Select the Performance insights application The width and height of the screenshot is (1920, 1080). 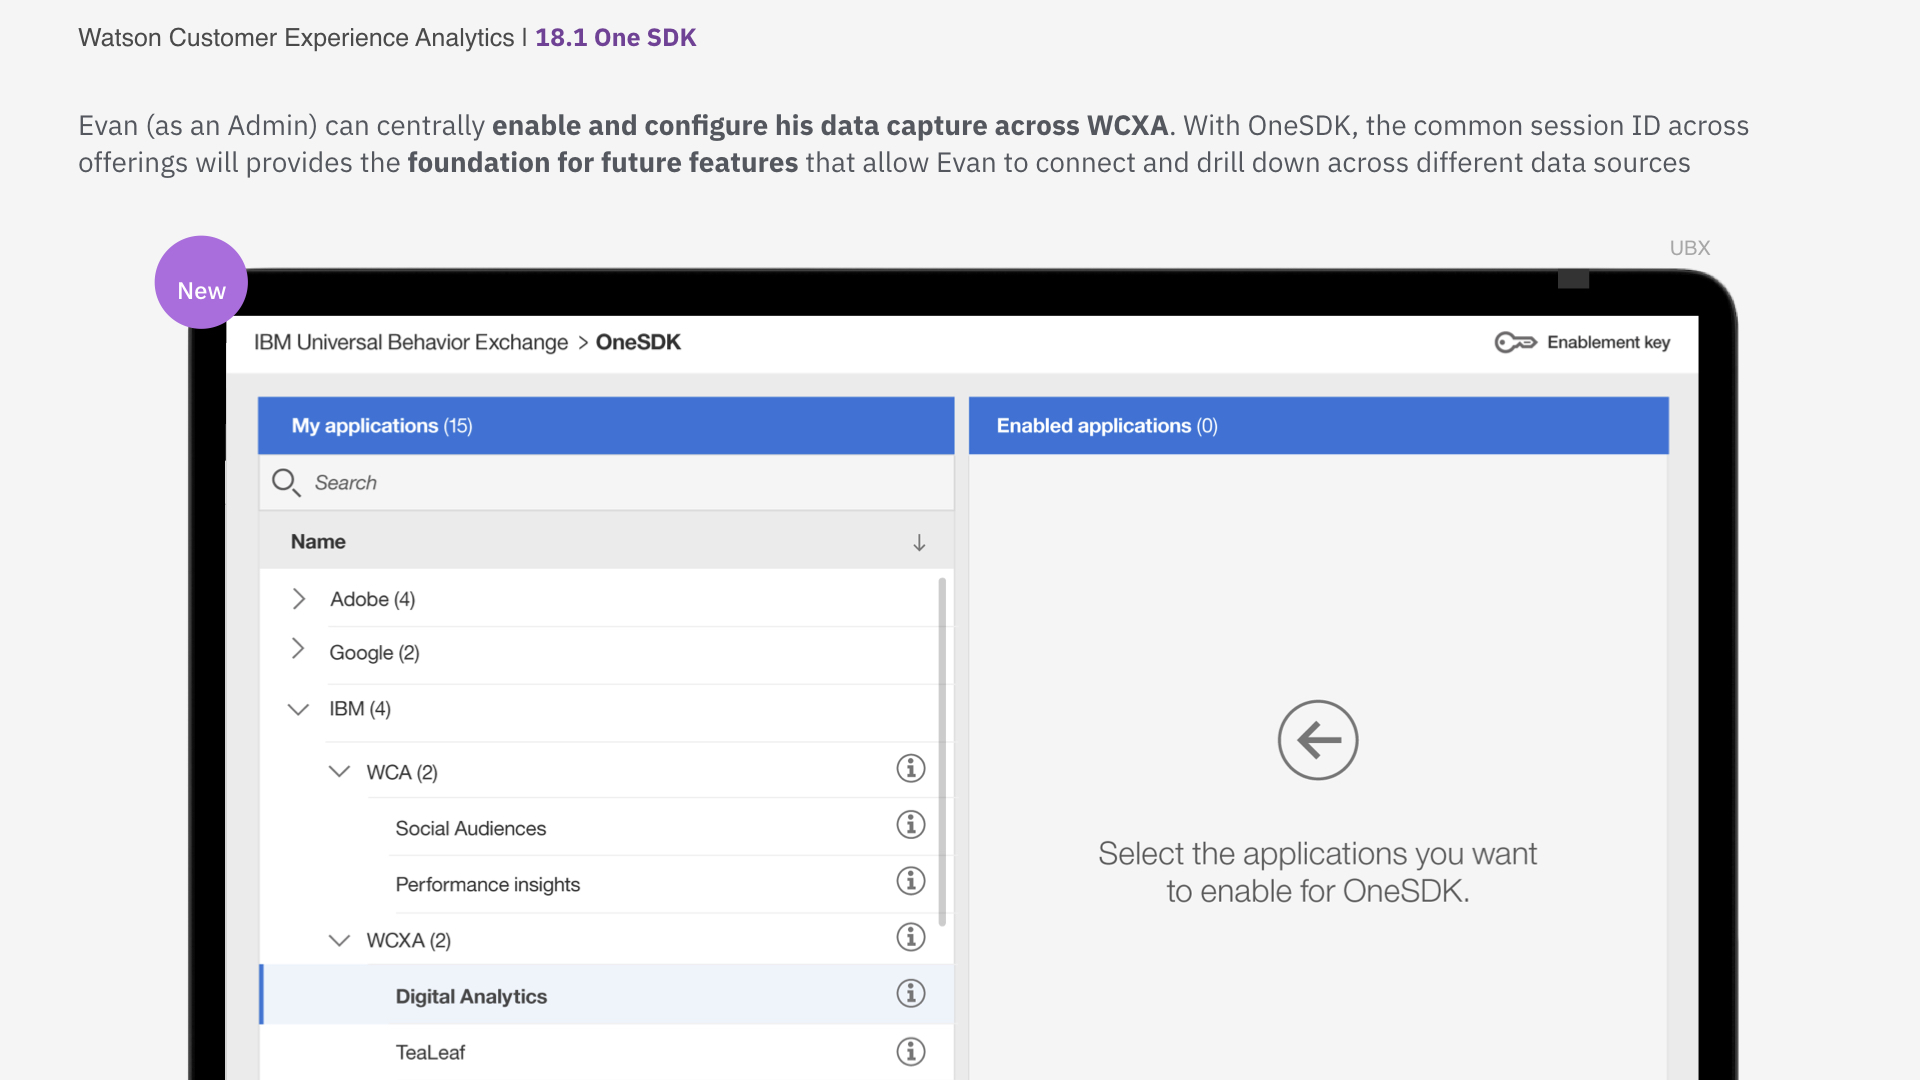(487, 885)
